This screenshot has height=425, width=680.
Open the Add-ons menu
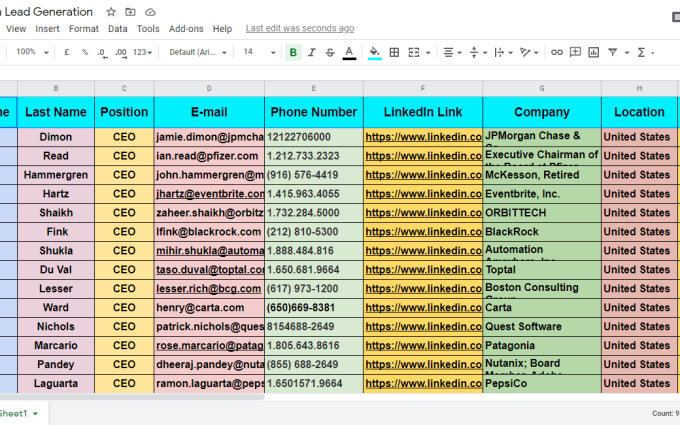pyautogui.click(x=186, y=29)
